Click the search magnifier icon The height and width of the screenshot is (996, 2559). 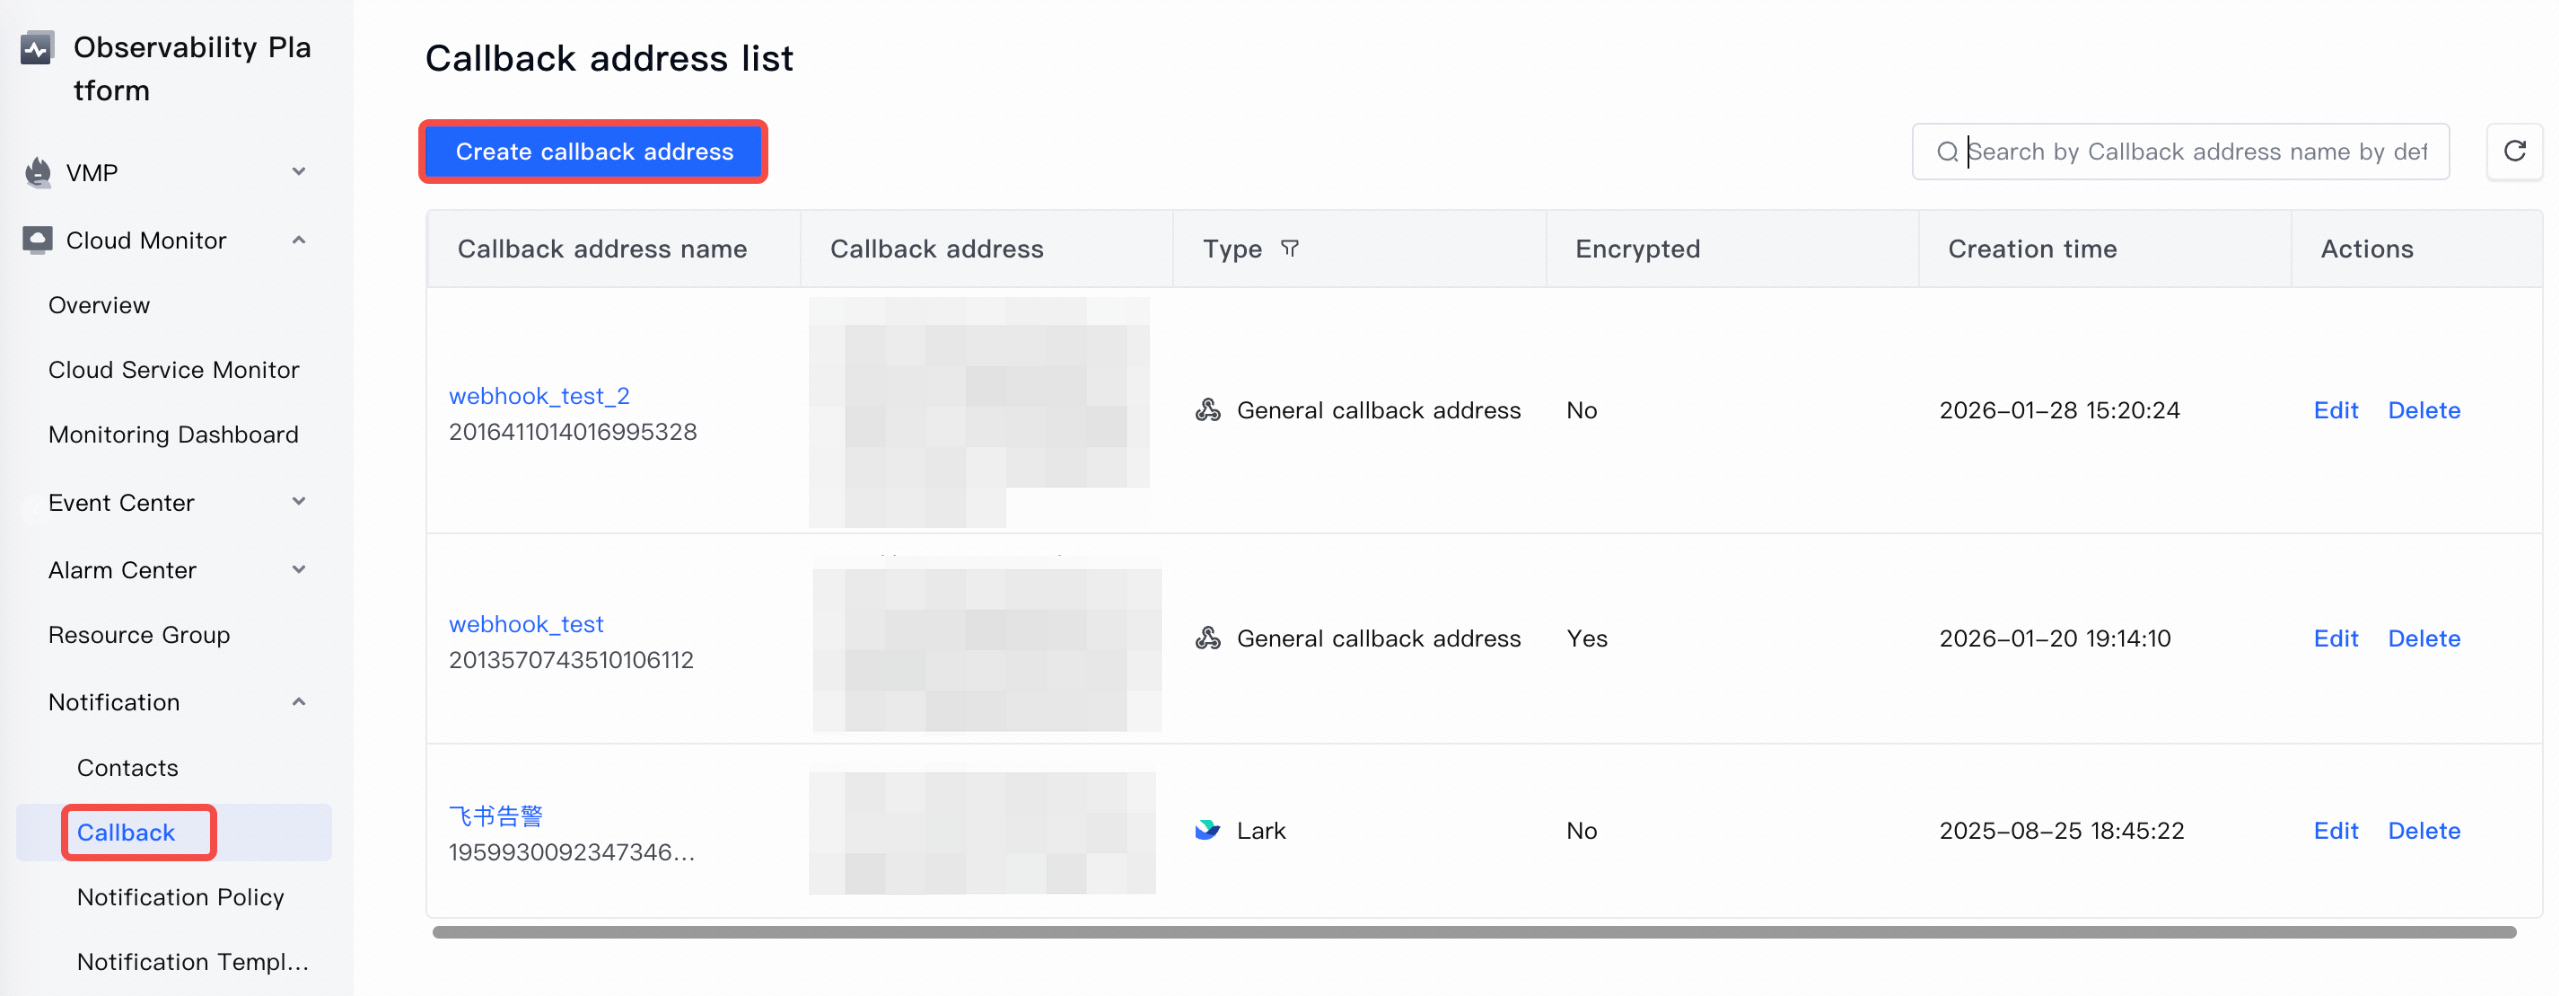pyautogui.click(x=1946, y=152)
